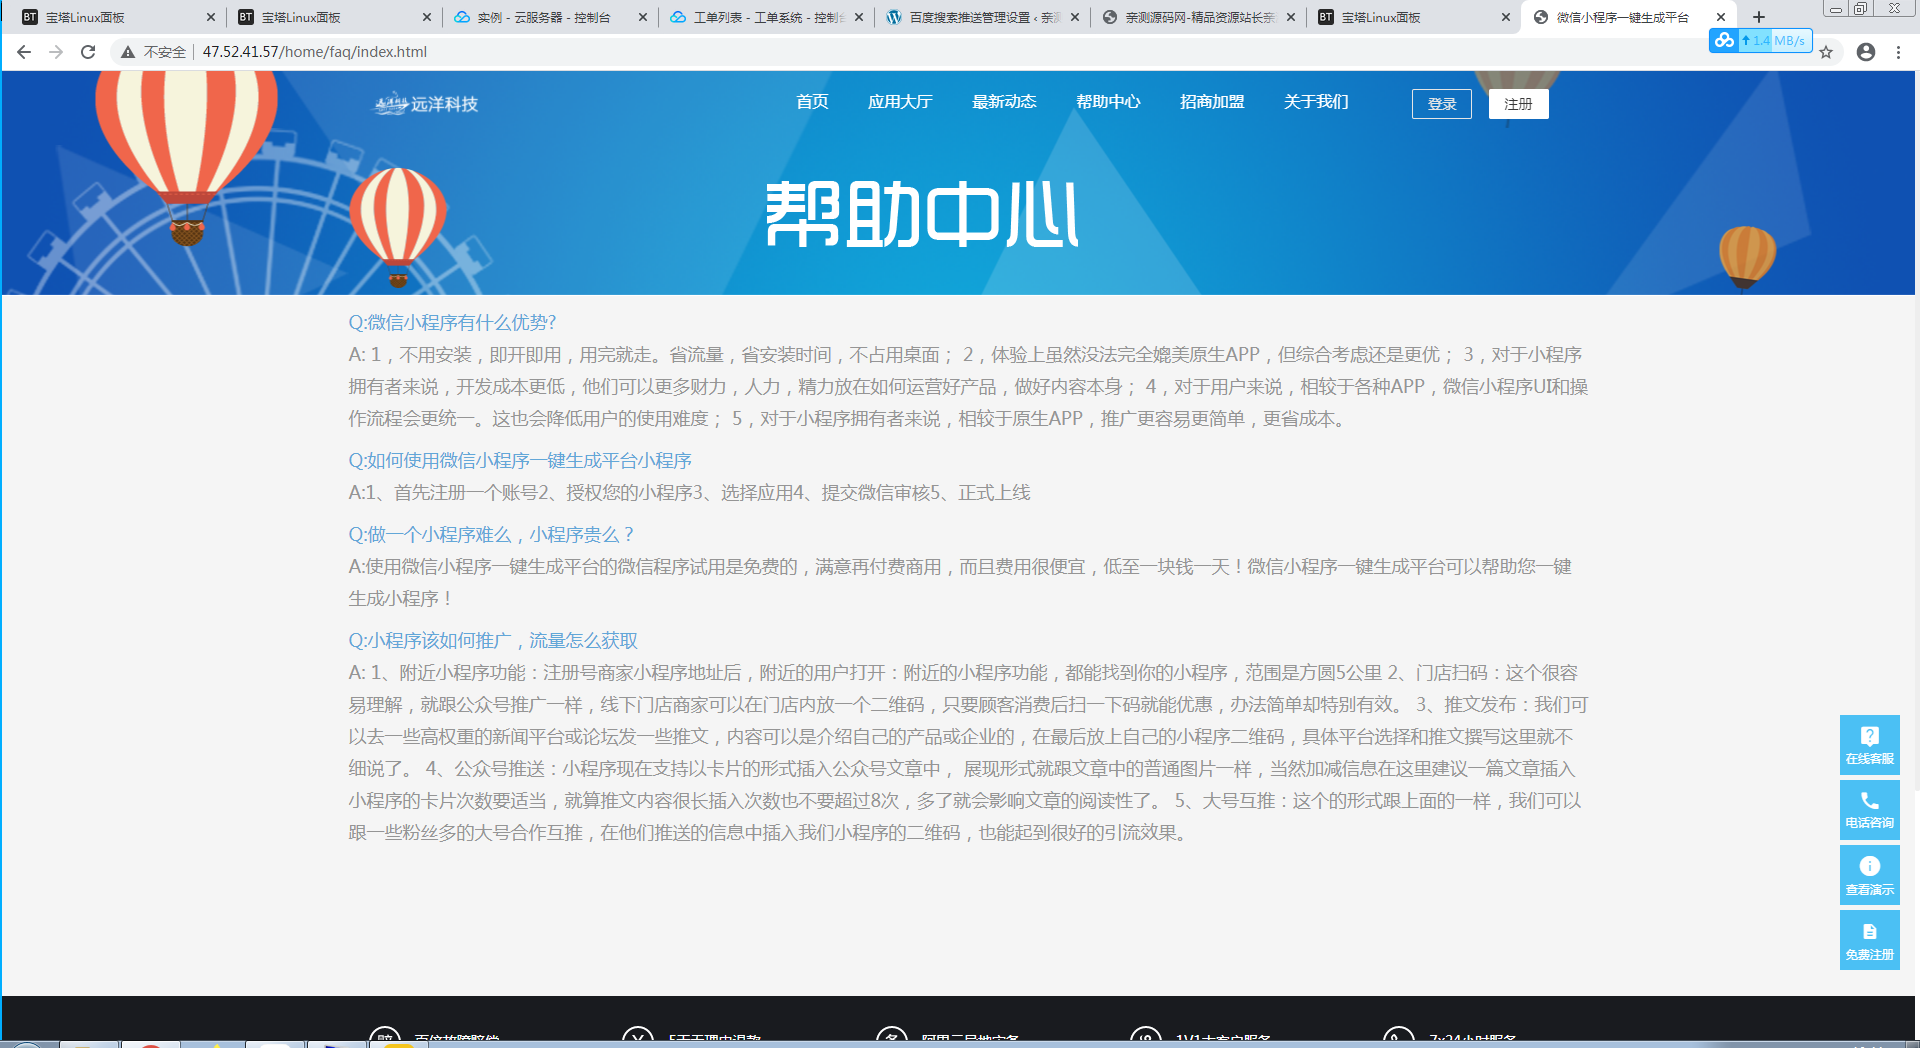This screenshot has width=1920, height=1048.
Task: Open 最新动态 navigation item
Action: coord(1004,102)
